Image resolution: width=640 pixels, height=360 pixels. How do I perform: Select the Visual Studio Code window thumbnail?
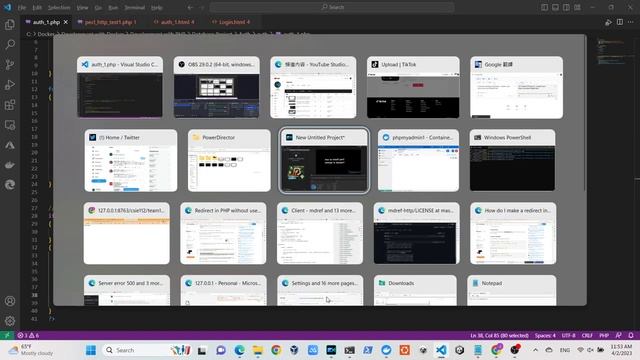[x=120, y=87]
